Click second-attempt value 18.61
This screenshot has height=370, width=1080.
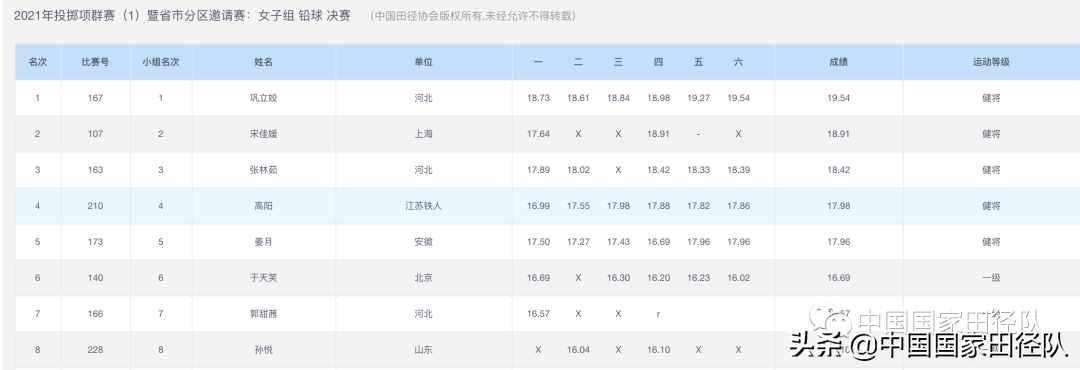coord(579,98)
